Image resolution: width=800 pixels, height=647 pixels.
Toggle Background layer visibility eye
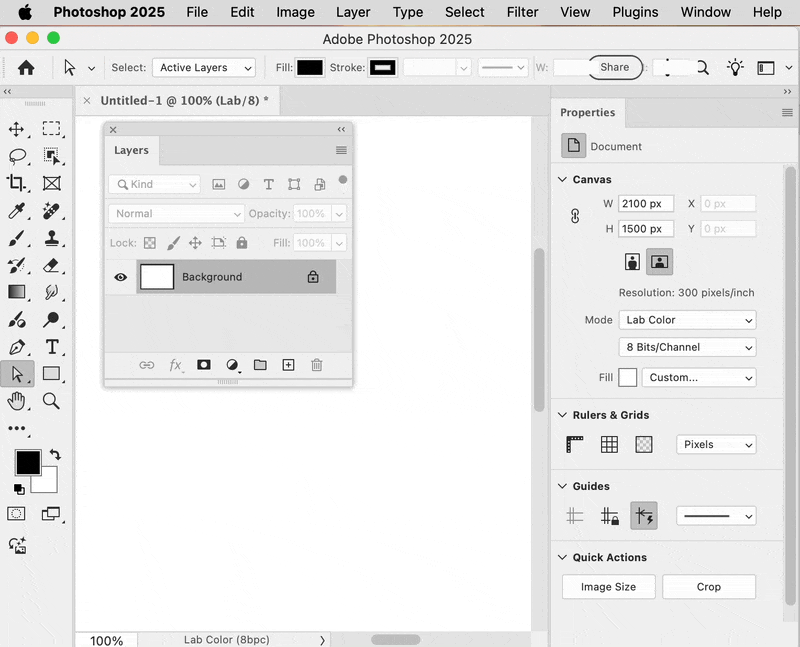[120, 277]
